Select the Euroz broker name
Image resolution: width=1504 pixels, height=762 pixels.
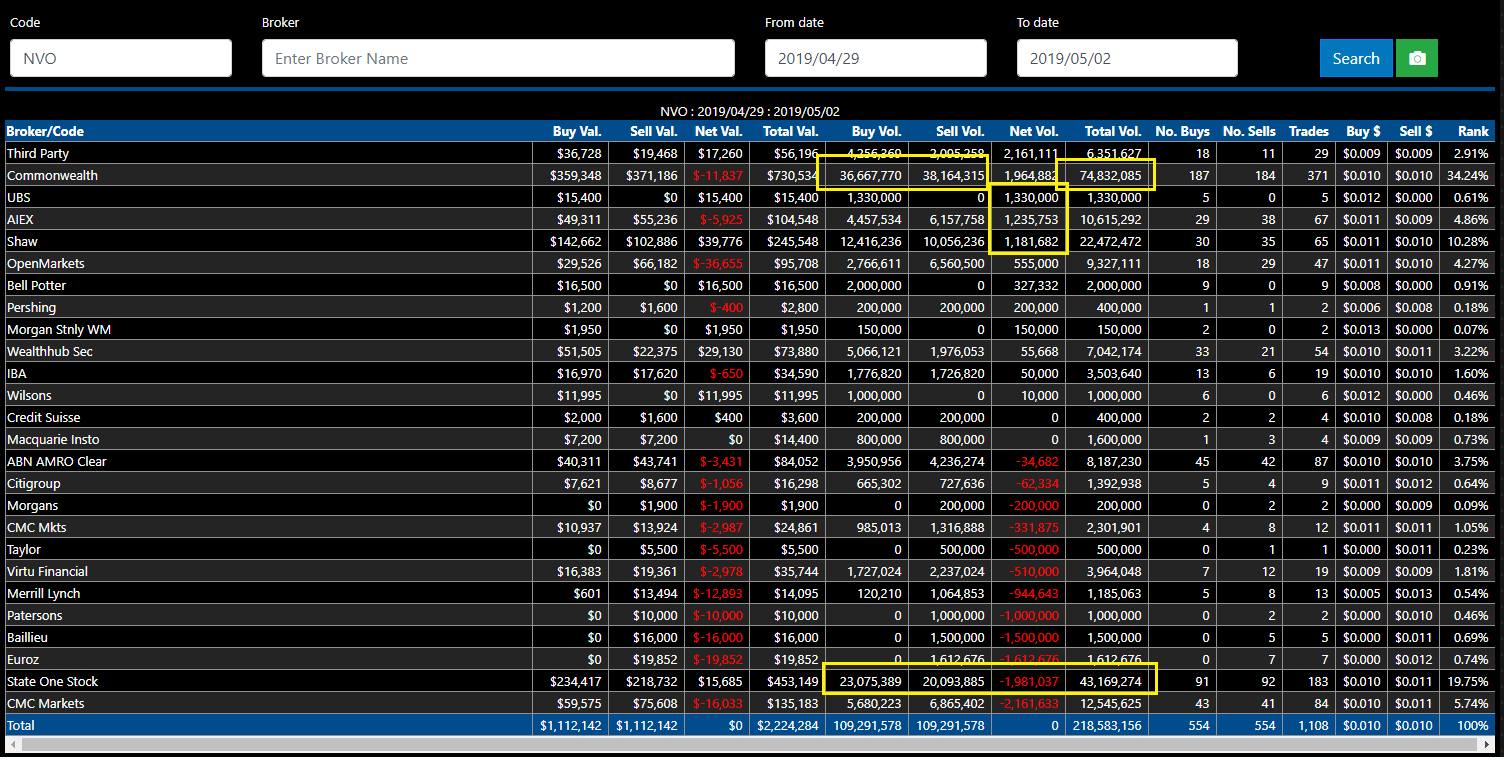click(24, 659)
